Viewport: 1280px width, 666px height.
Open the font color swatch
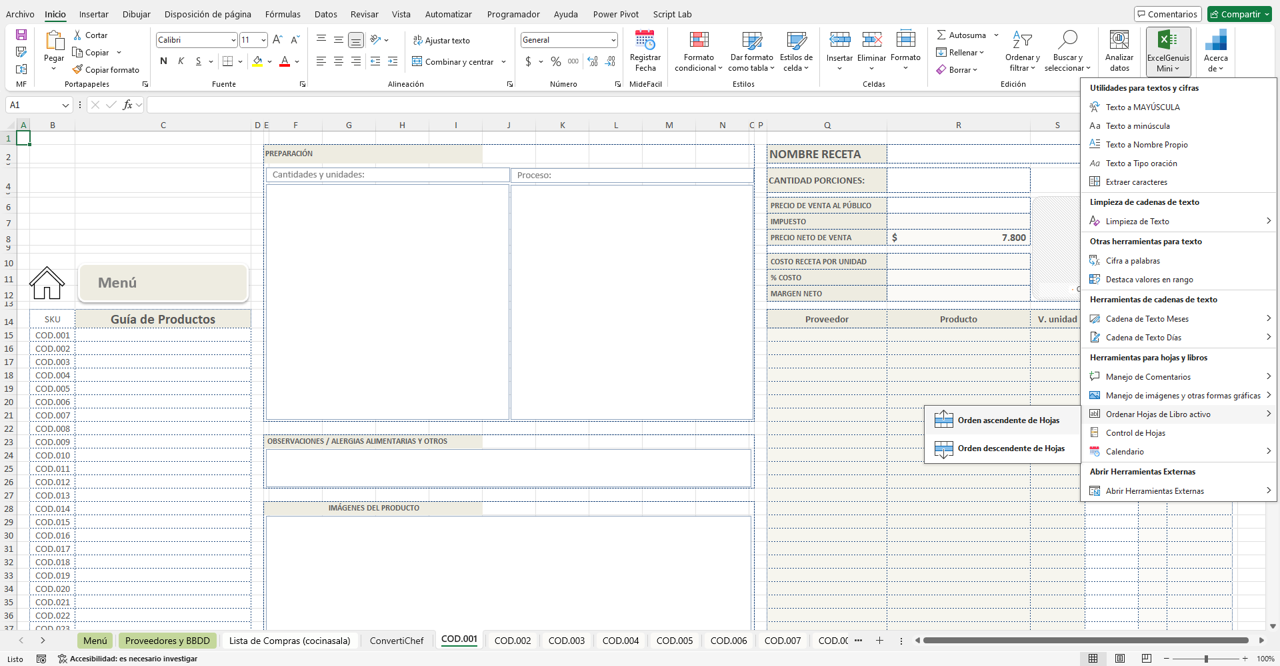tap(284, 61)
